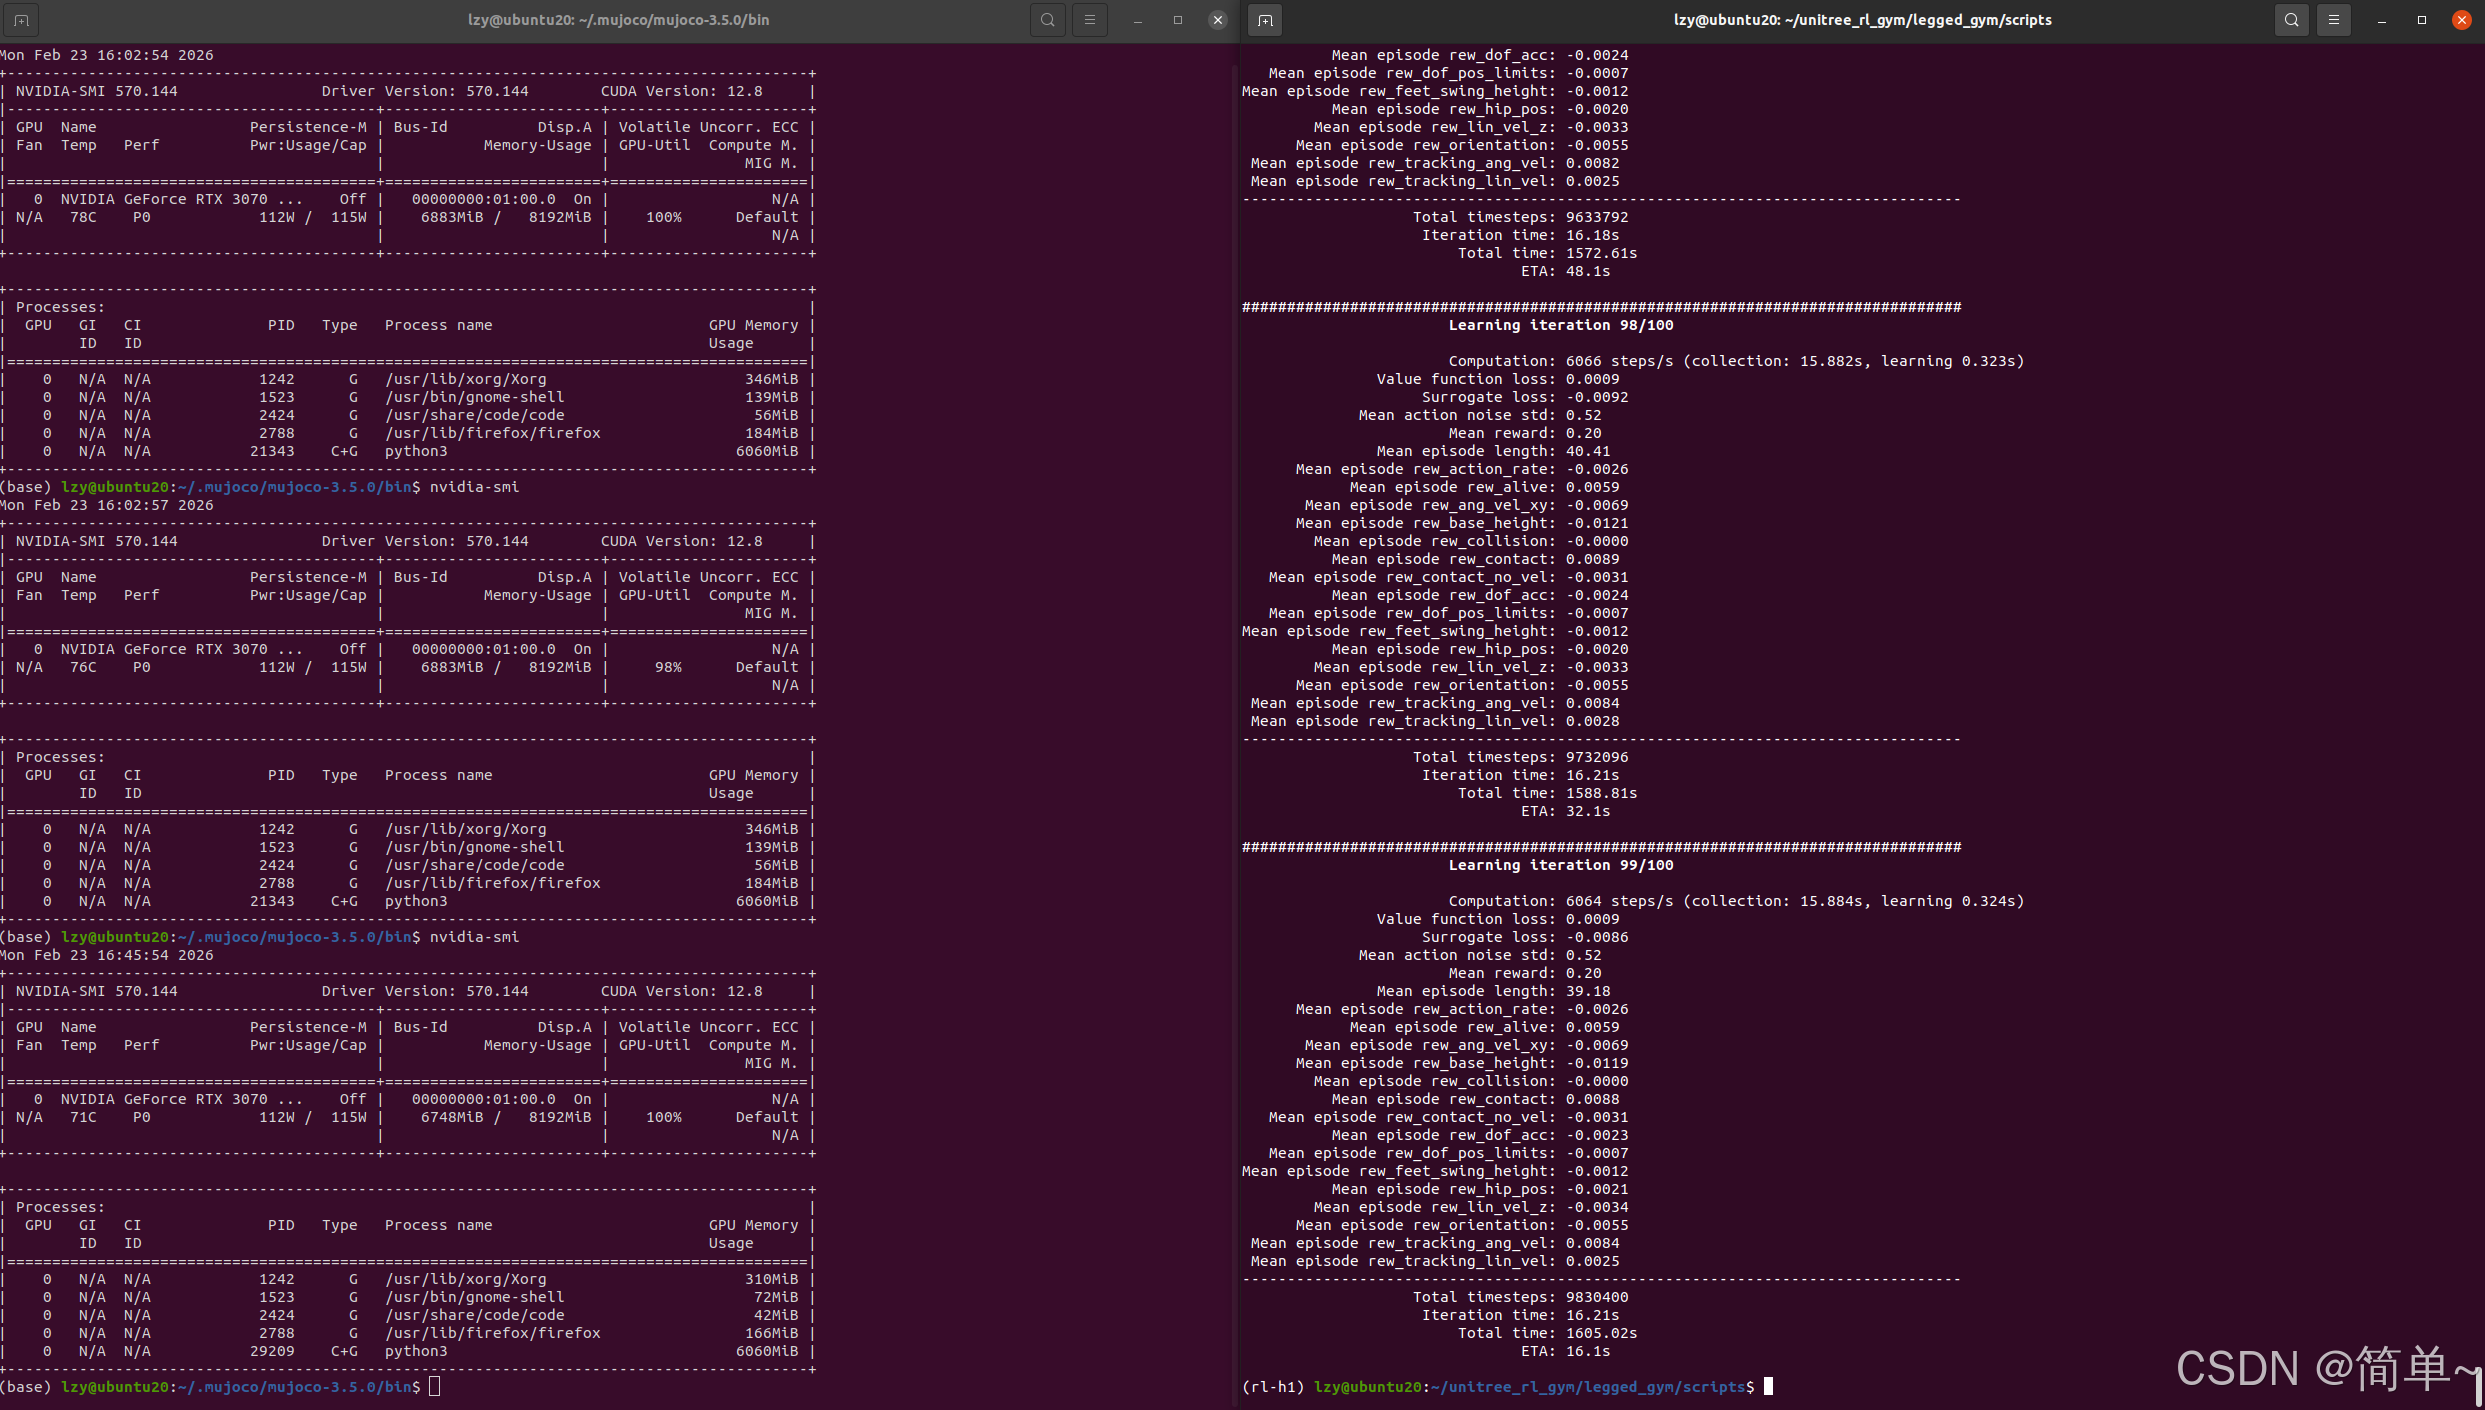Open hamburger menu of mujoco bin terminal

pos(1089,20)
